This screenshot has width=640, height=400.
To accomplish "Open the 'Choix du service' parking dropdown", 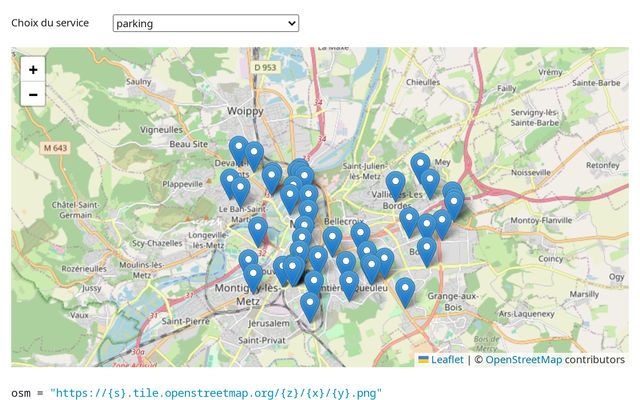I will (205, 23).
